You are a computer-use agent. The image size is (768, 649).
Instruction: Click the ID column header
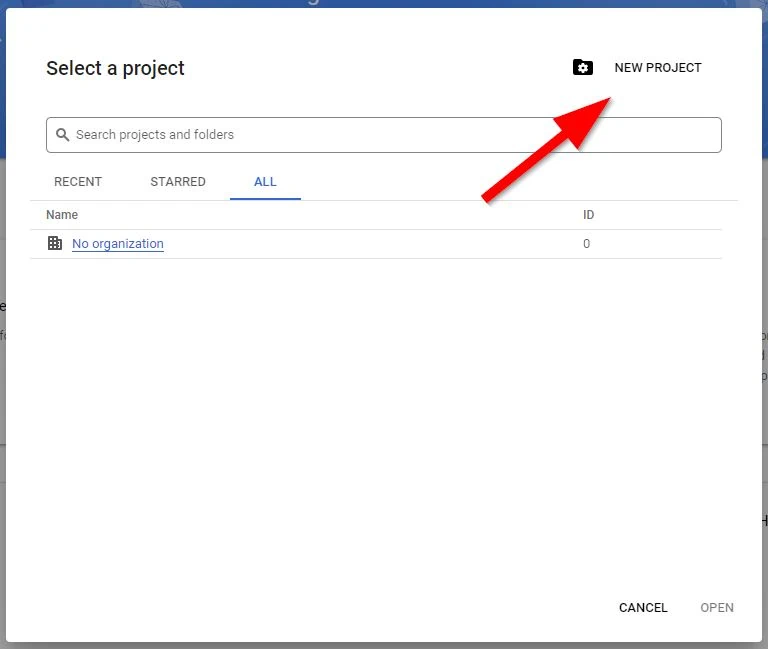pos(588,215)
